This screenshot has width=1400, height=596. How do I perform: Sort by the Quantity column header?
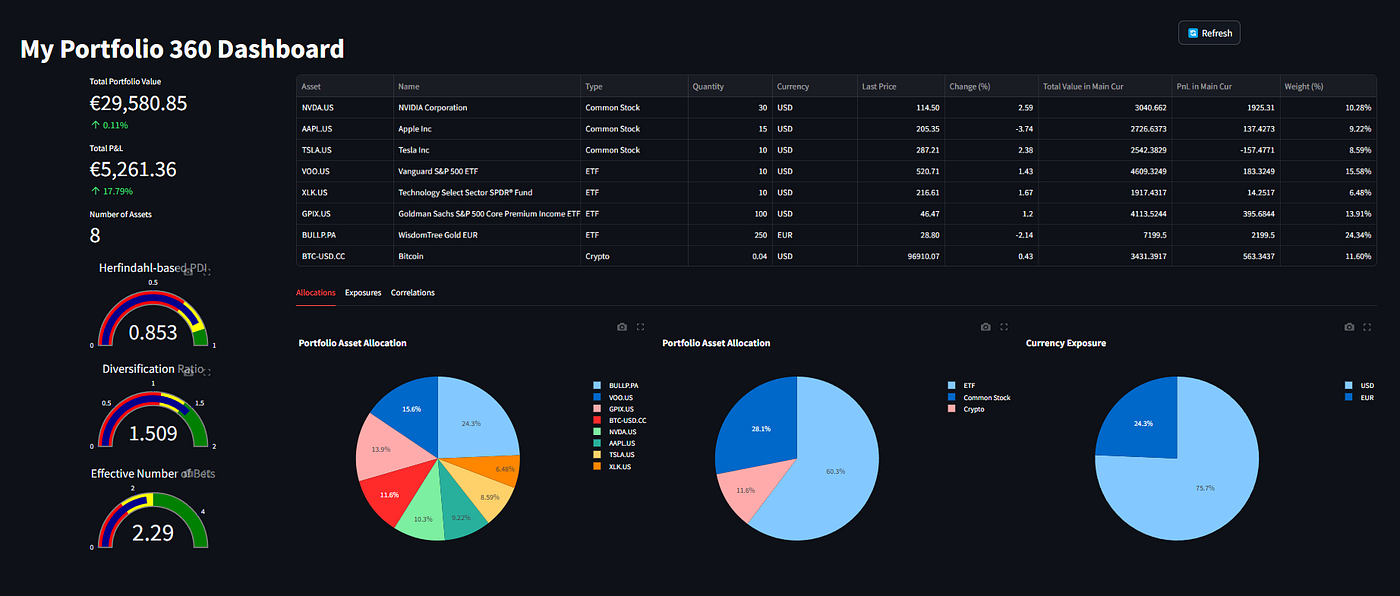[x=730, y=86]
